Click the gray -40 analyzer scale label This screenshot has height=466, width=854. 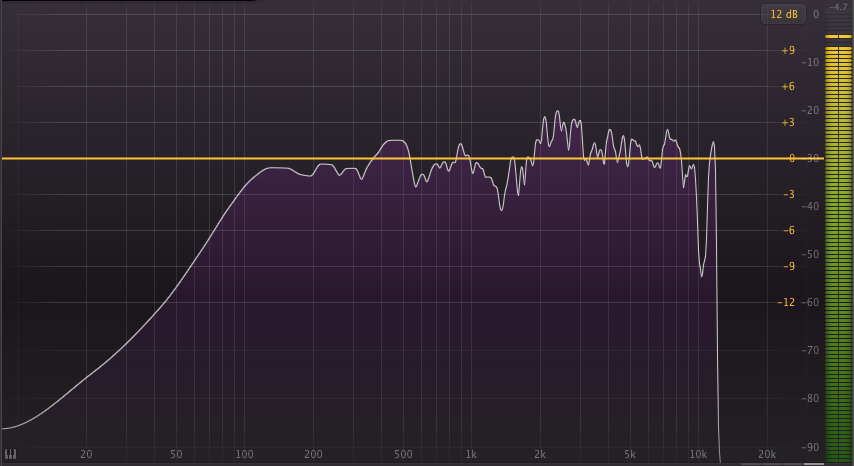(810, 206)
